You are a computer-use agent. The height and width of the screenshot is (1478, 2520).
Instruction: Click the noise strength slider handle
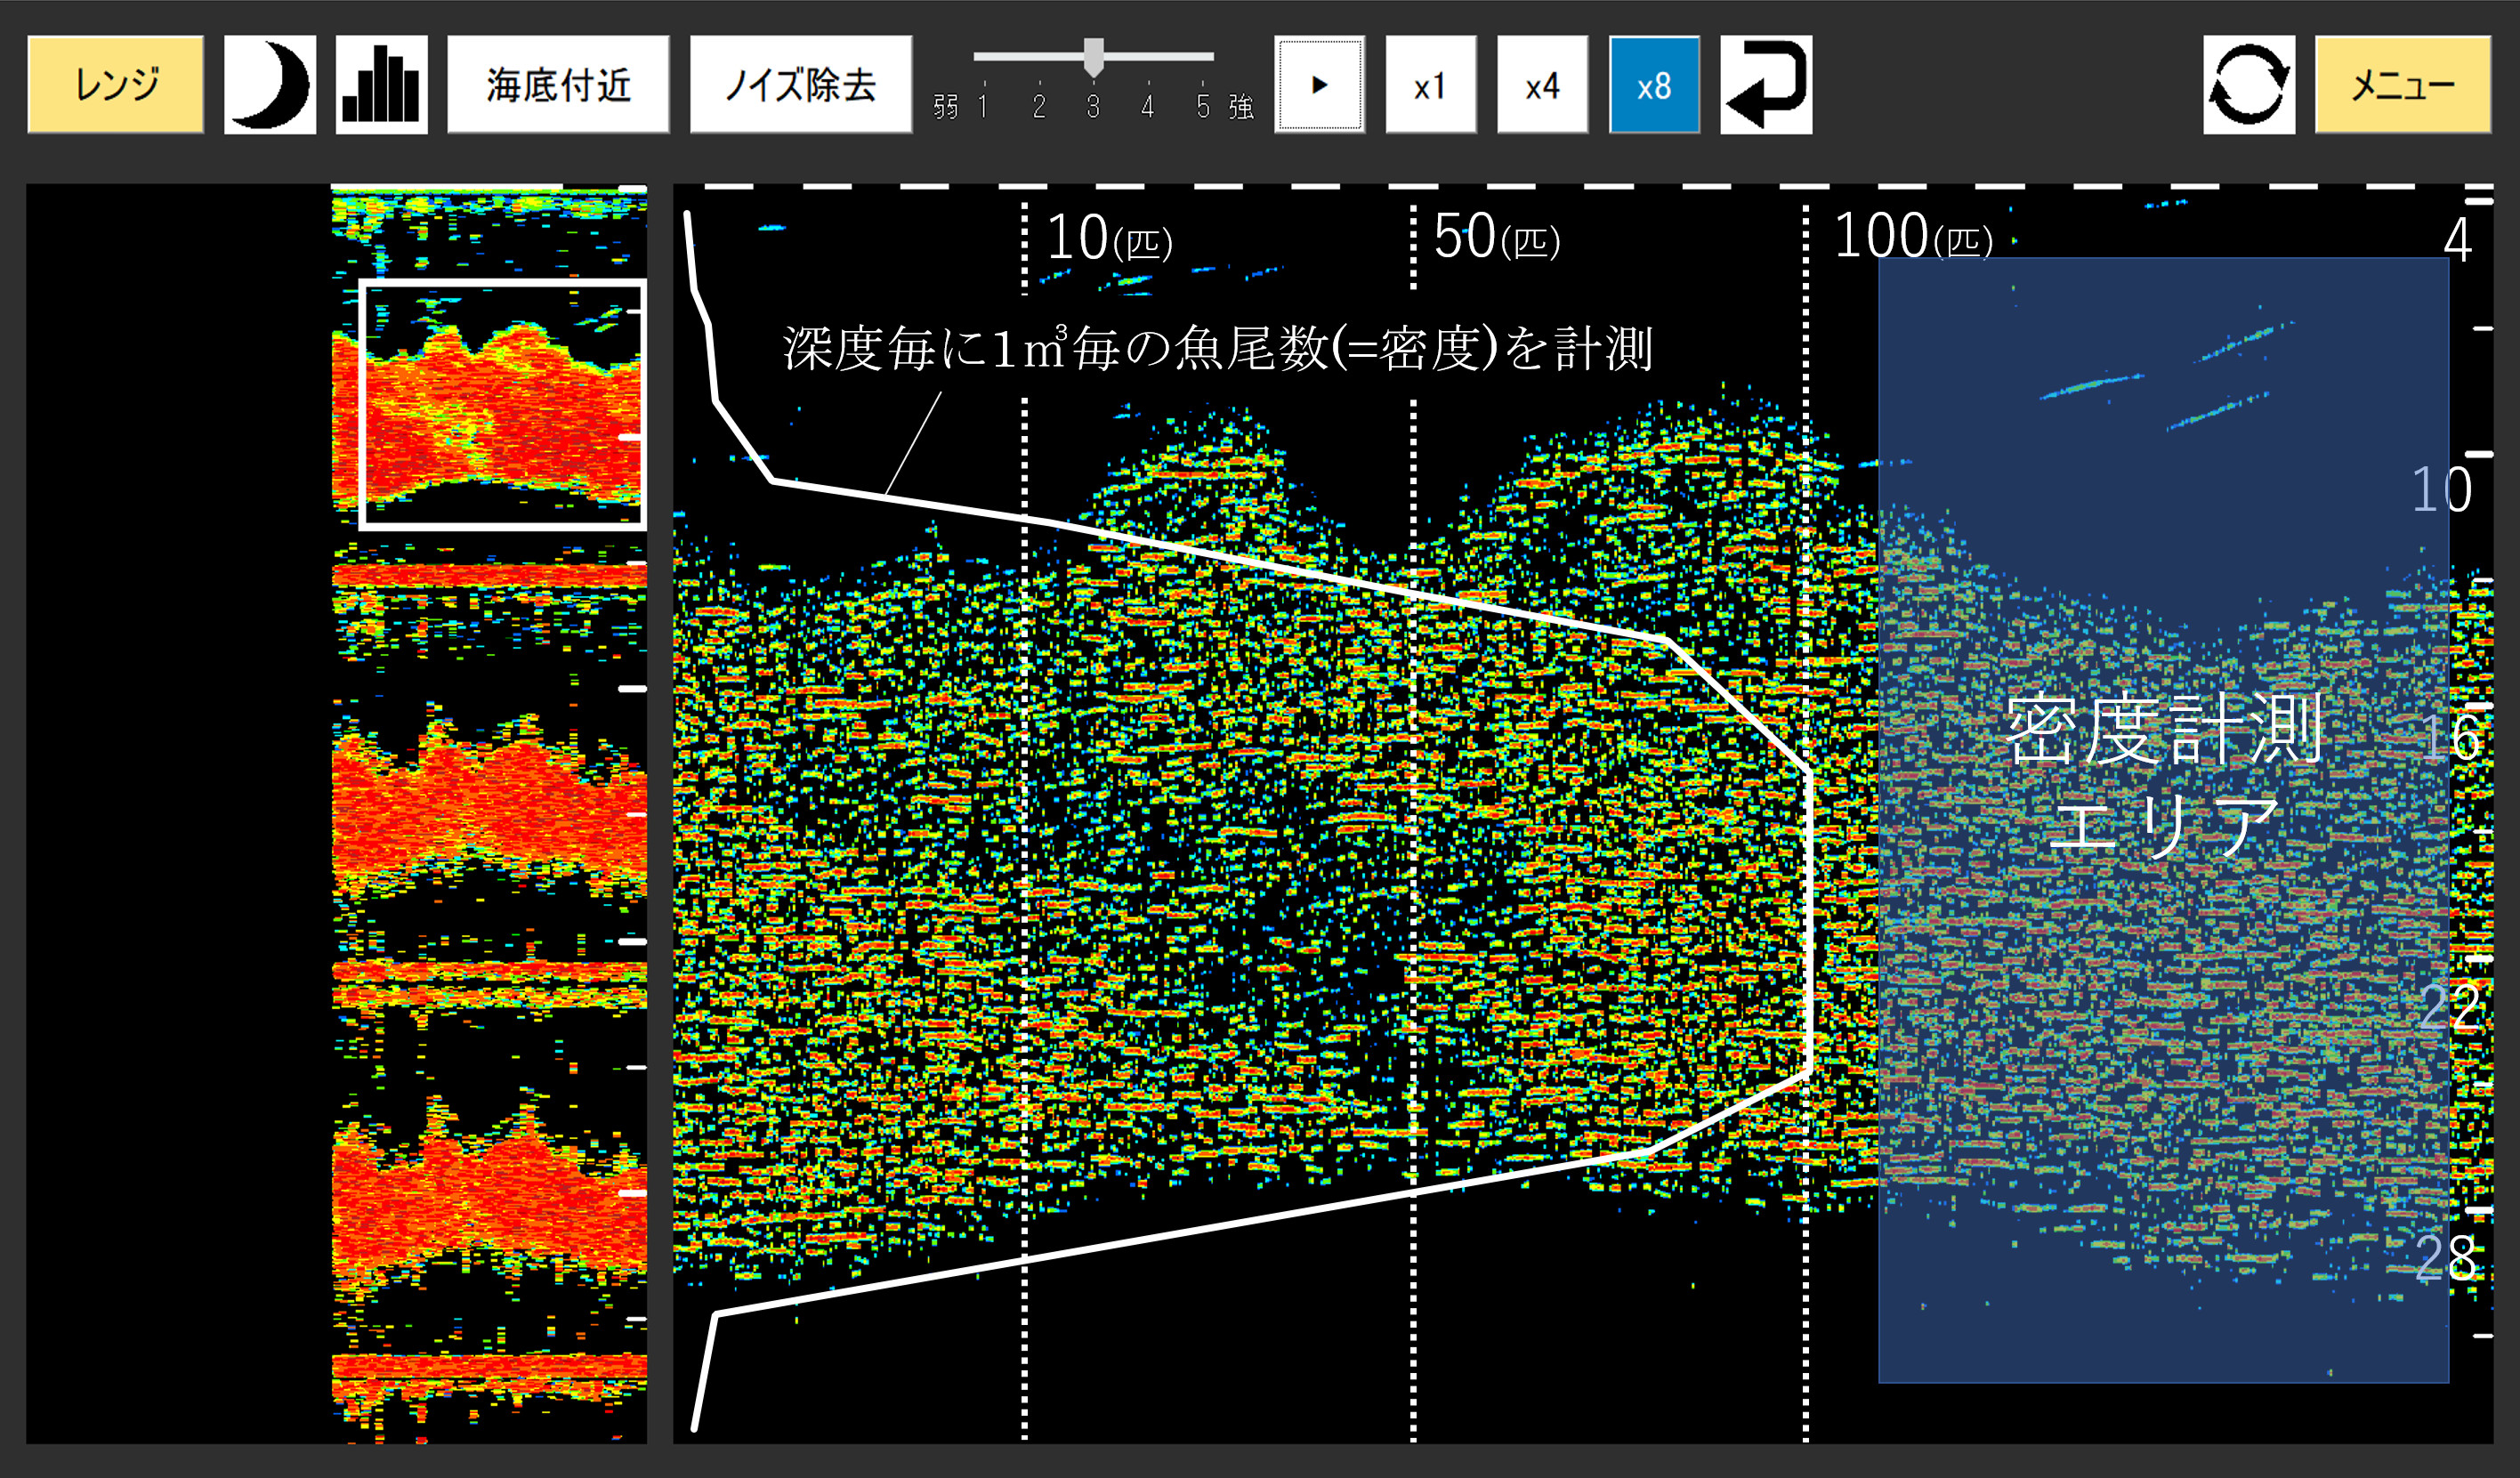pyautogui.click(x=1094, y=57)
